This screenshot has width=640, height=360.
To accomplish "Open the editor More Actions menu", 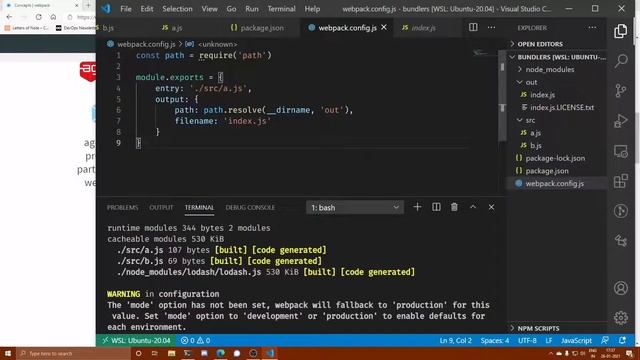I will tap(491, 27).
